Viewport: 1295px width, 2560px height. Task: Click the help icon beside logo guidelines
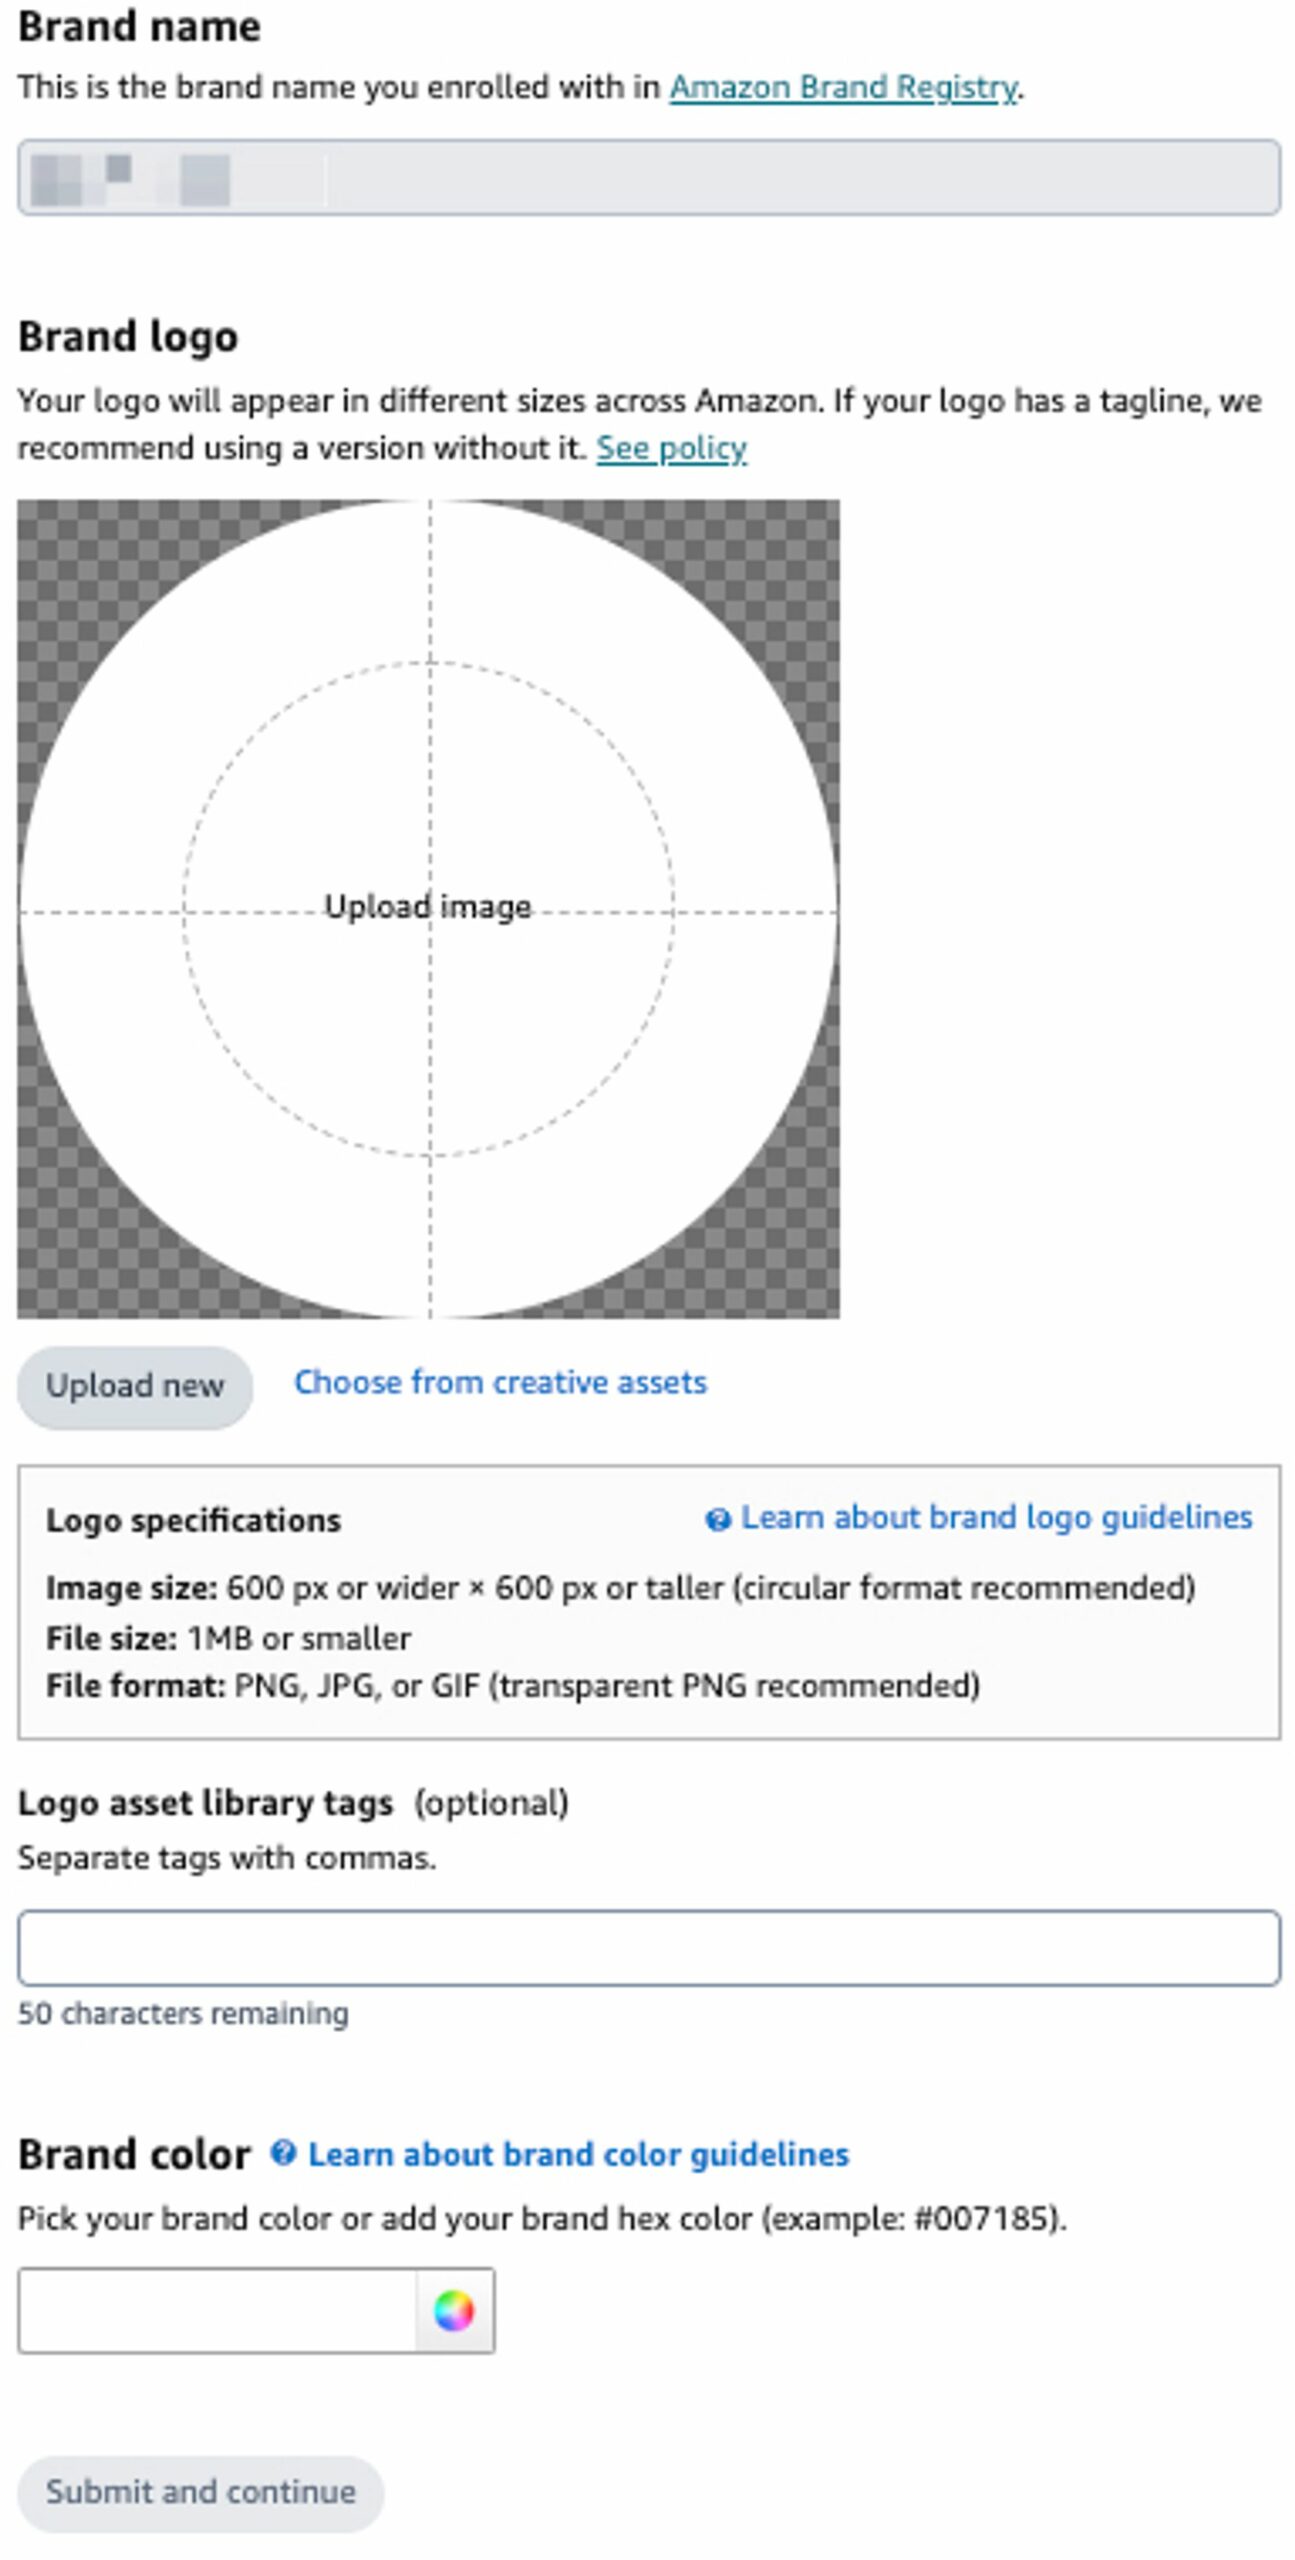[717, 1520]
